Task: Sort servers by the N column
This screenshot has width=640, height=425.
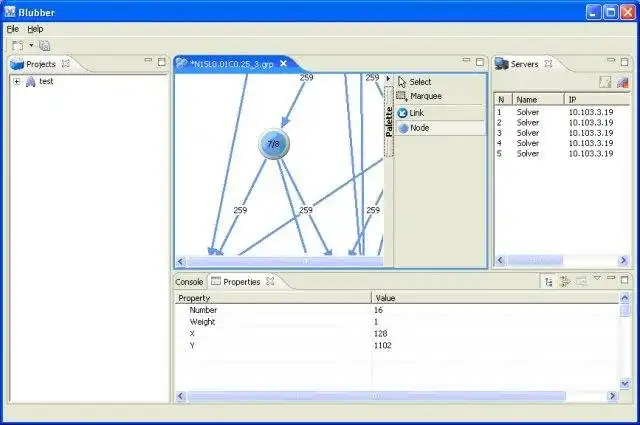Action: coord(503,100)
